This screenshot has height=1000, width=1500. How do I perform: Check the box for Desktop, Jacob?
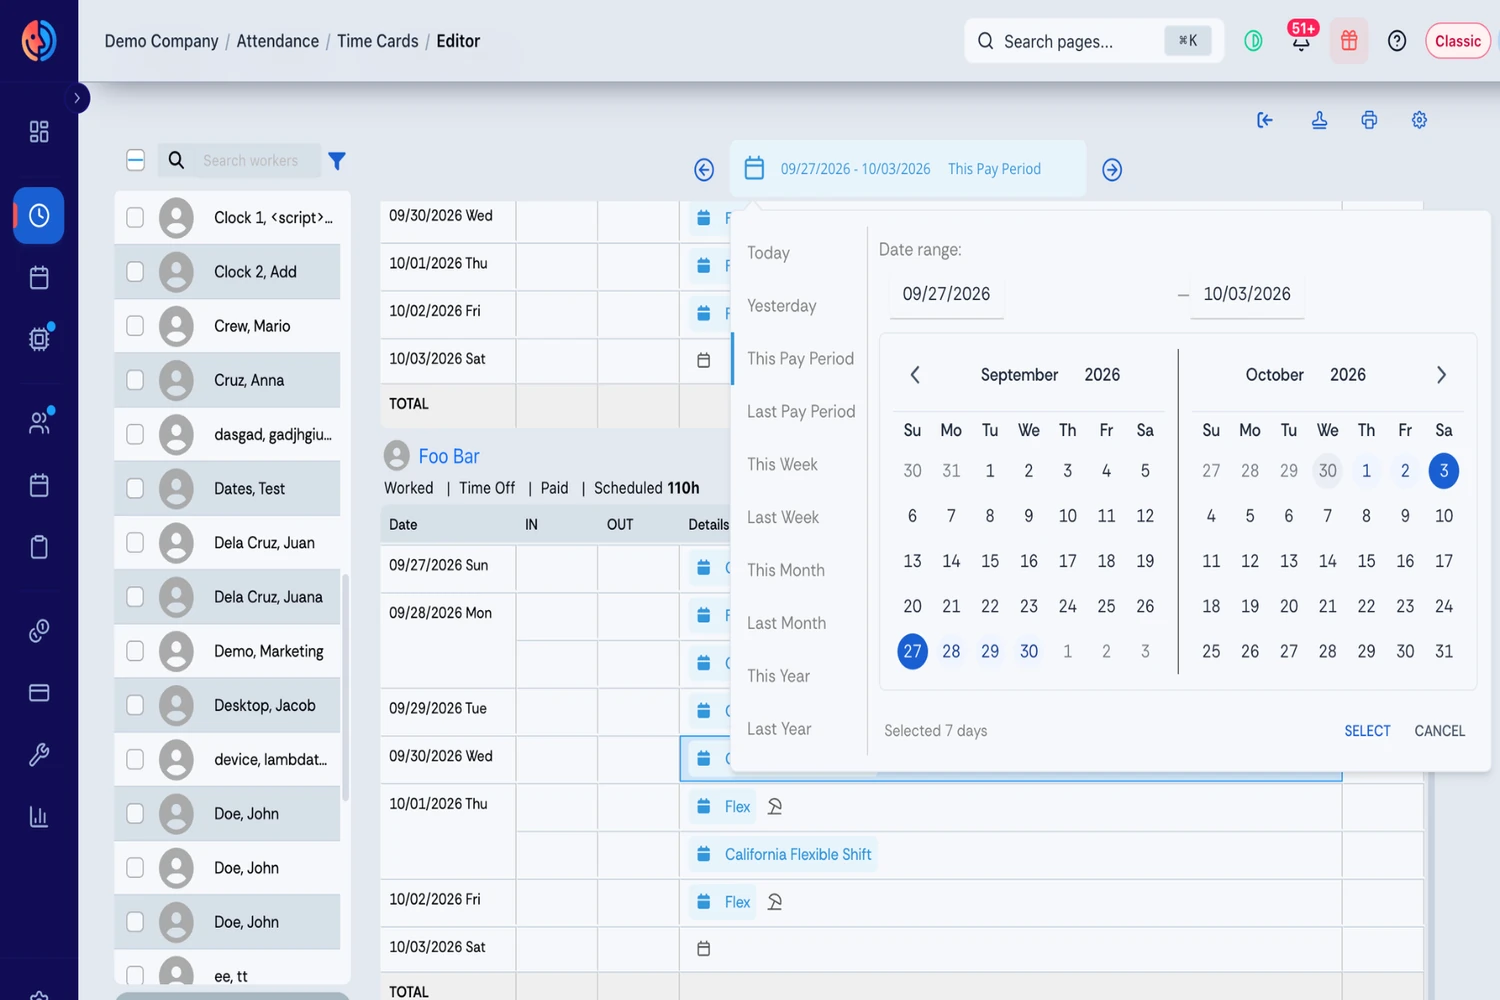tap(135, 705)
